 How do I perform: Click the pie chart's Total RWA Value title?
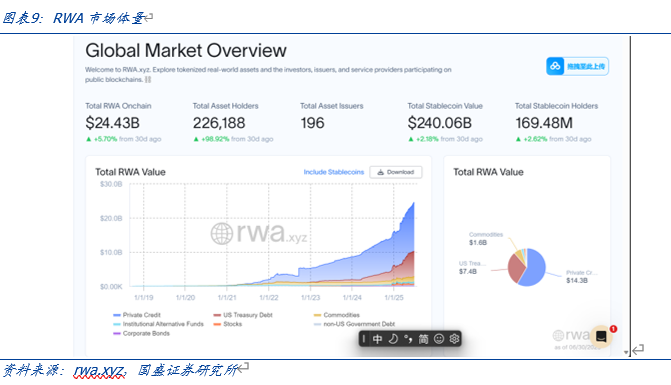(488, 172)
